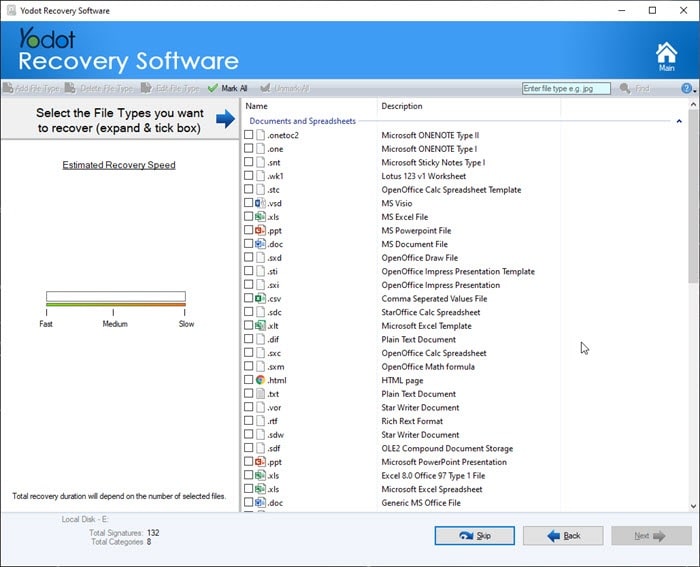This screenshot has width=700, height=567.
Task: Click PowerPoint icon beside MS Powerpoint File
Action: (x=260, y=230)
